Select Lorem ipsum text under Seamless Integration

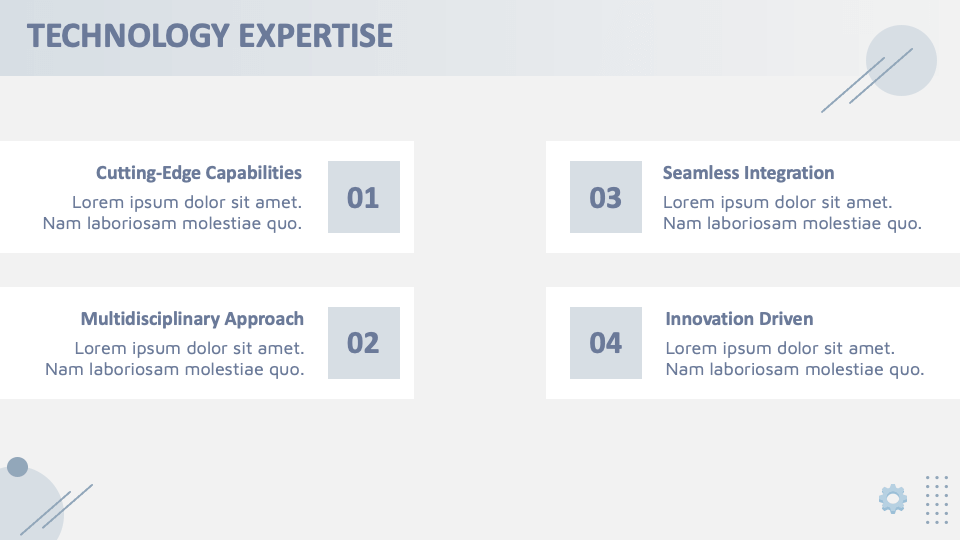point(792,212)
